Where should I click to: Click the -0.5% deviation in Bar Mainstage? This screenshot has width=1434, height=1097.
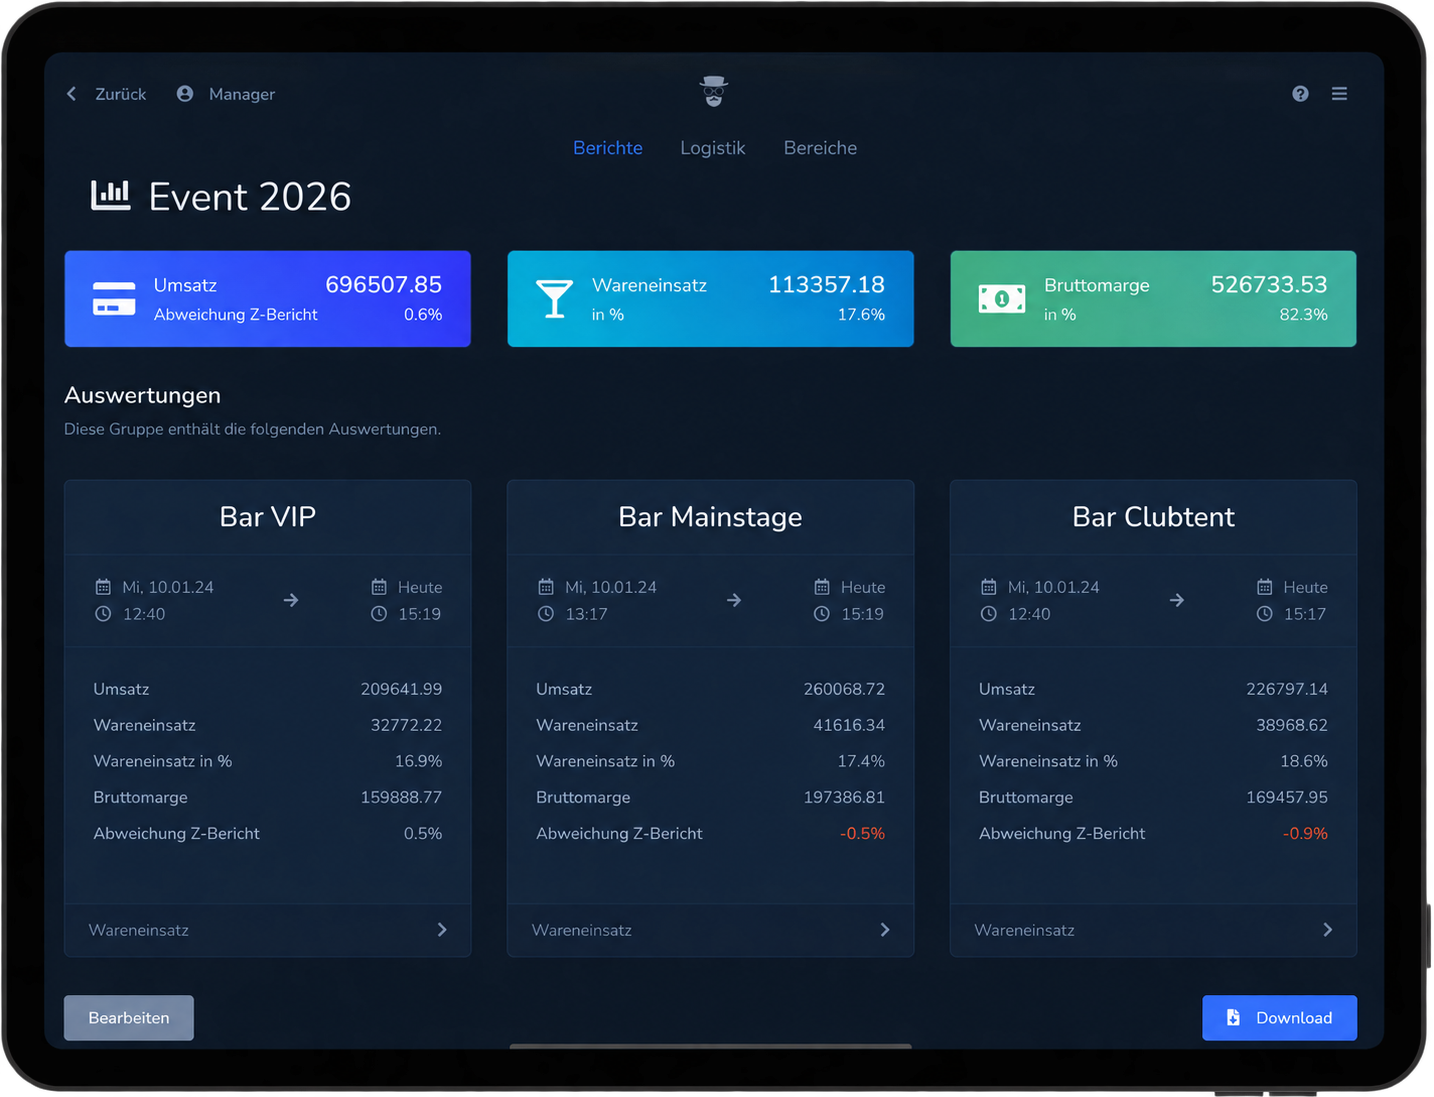point(862,833)
